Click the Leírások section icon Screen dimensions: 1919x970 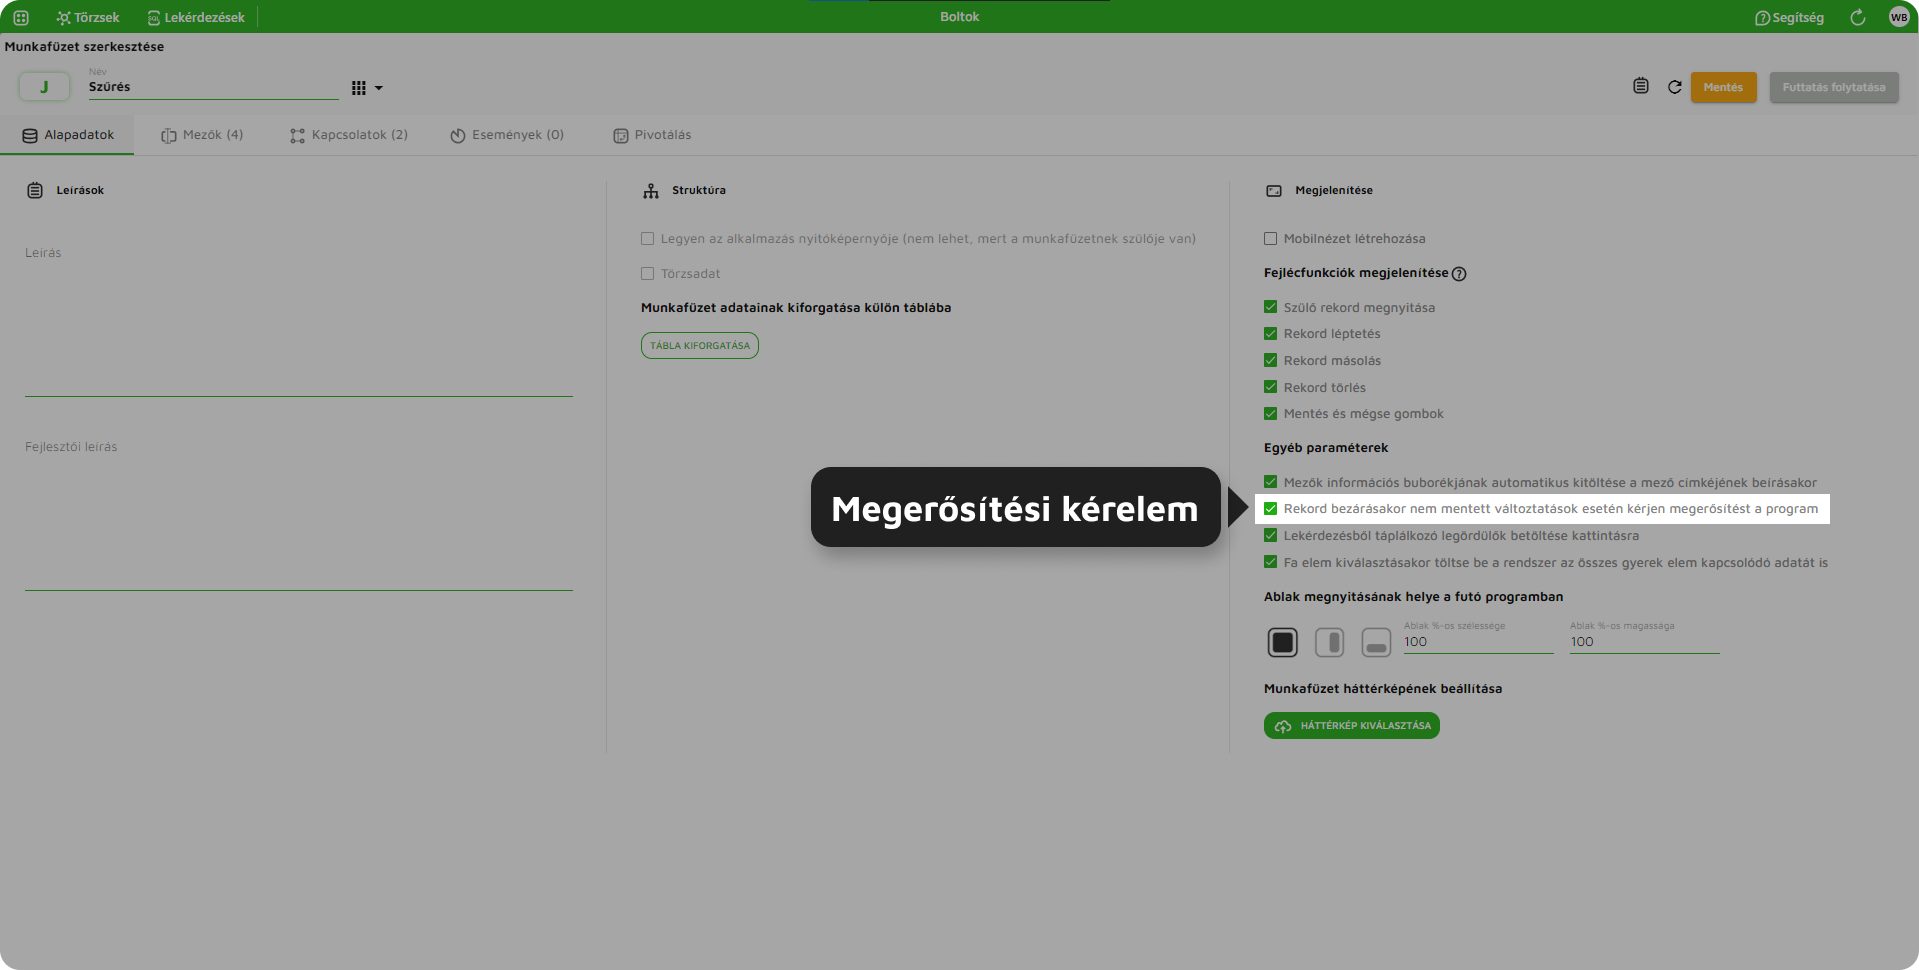pos(35,190)
